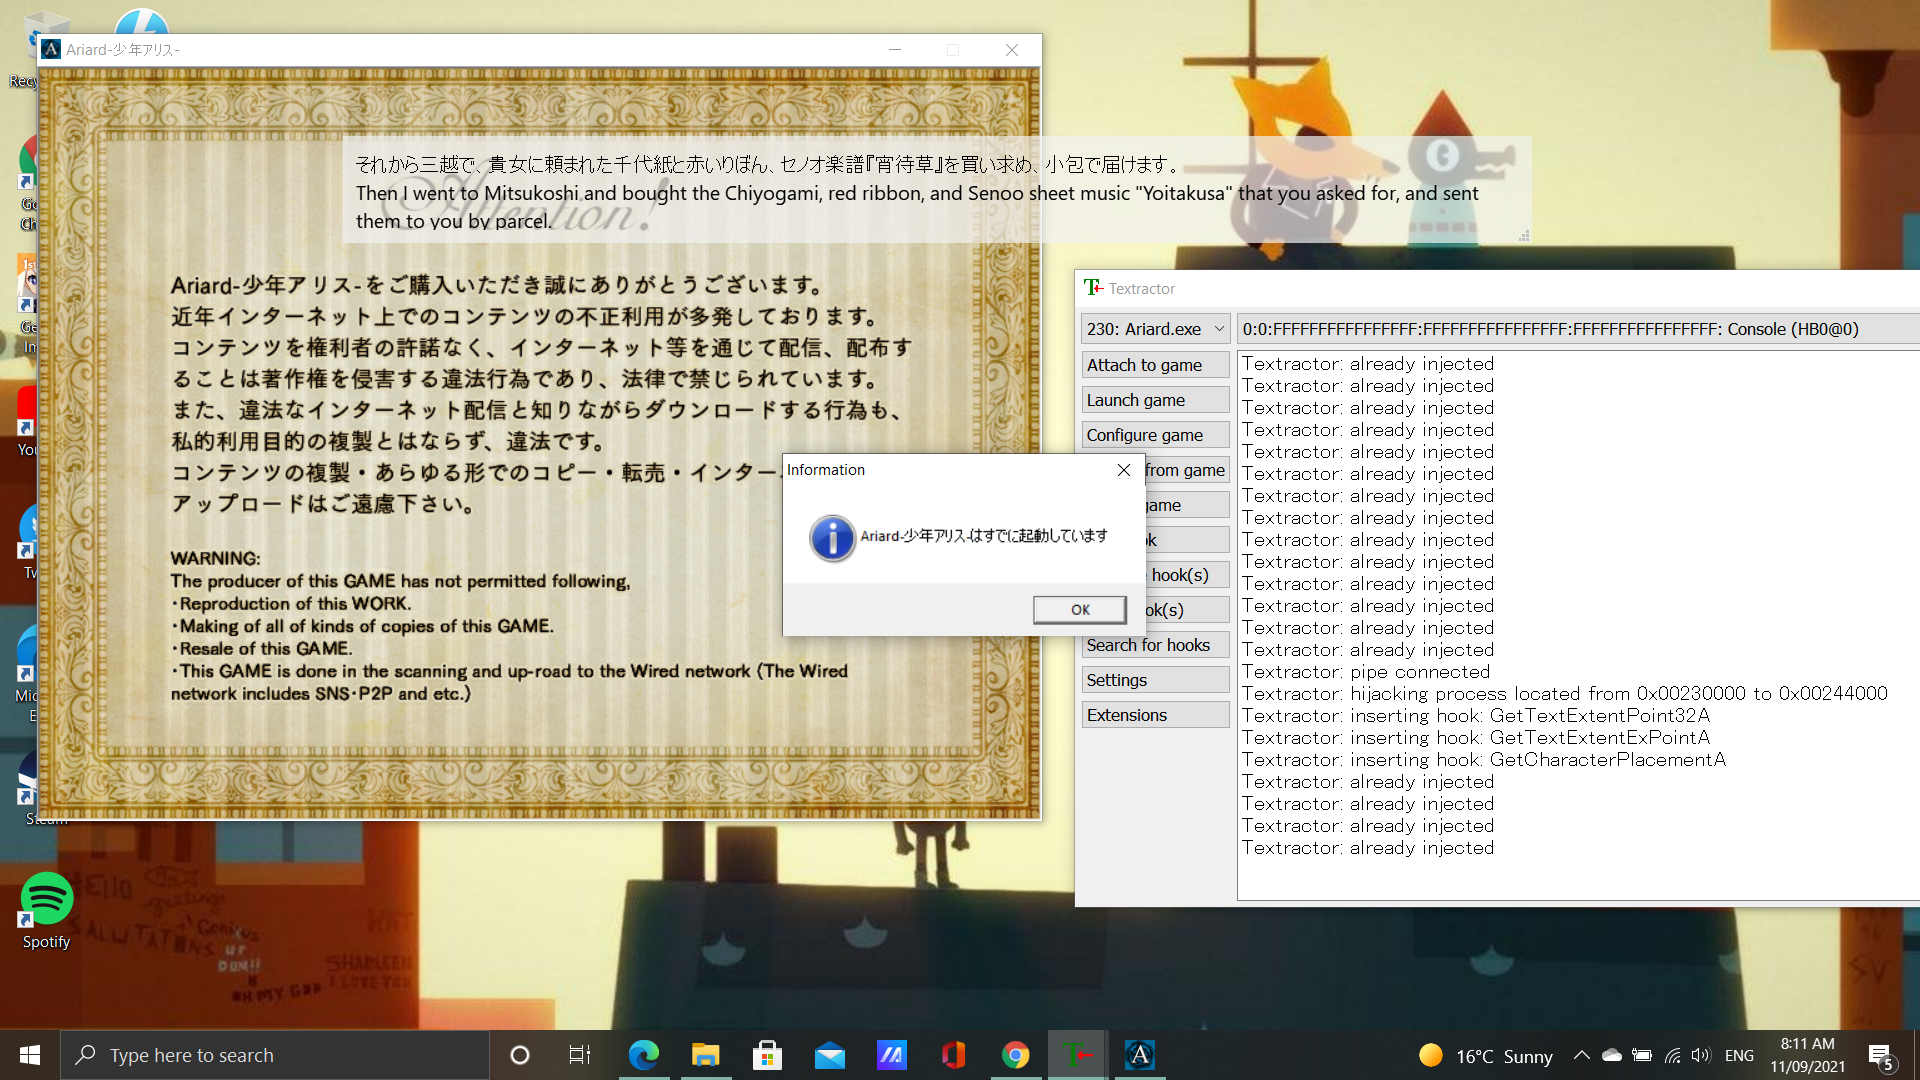The image size is (1920, 1080).
Task: Open the 230: Ariard.exe process dropdown
Action: tap(1156, 329)
